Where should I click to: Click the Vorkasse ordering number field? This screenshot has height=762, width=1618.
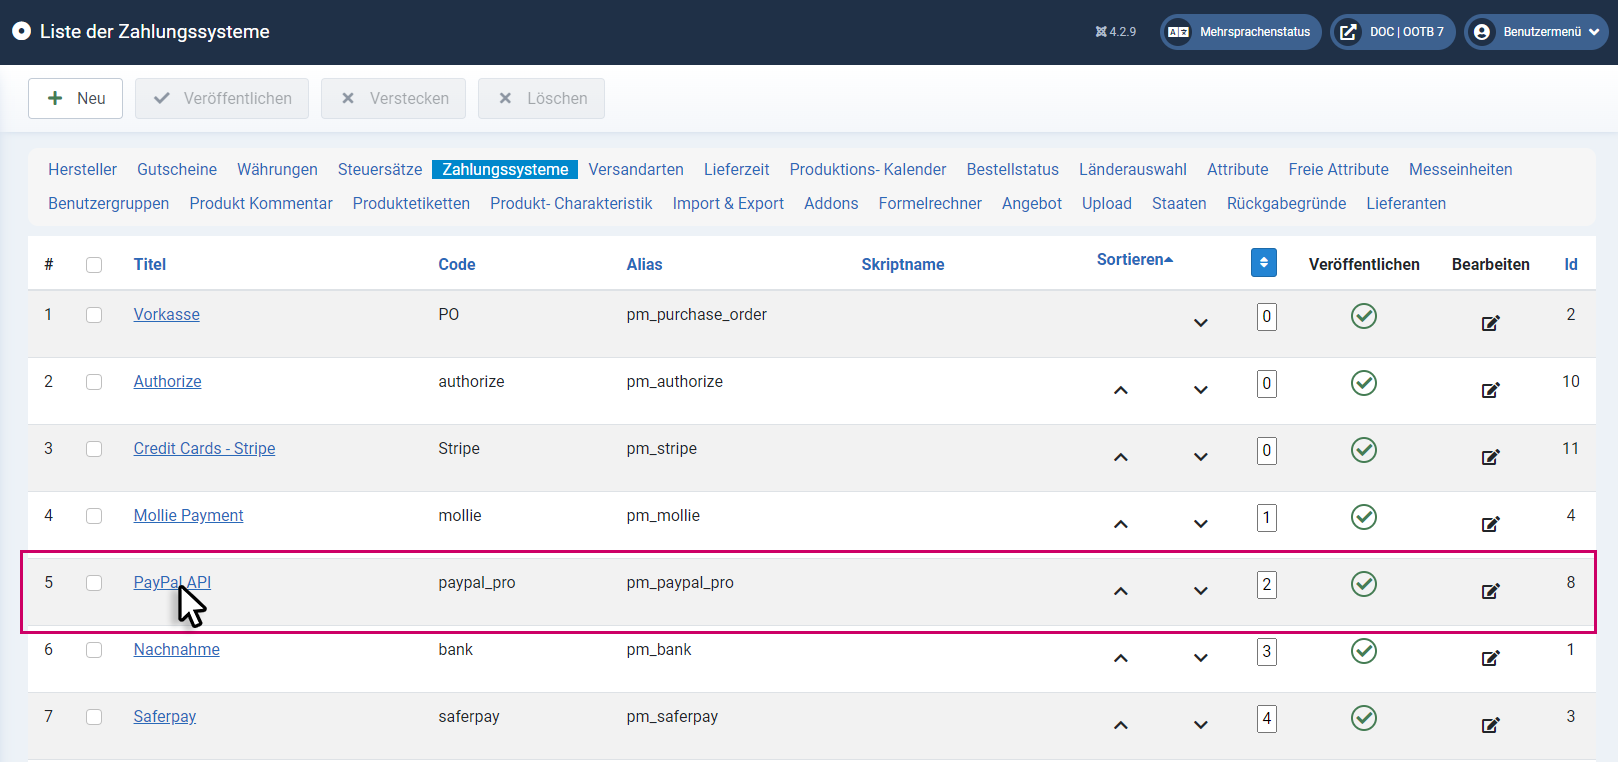pos(1267,317)
